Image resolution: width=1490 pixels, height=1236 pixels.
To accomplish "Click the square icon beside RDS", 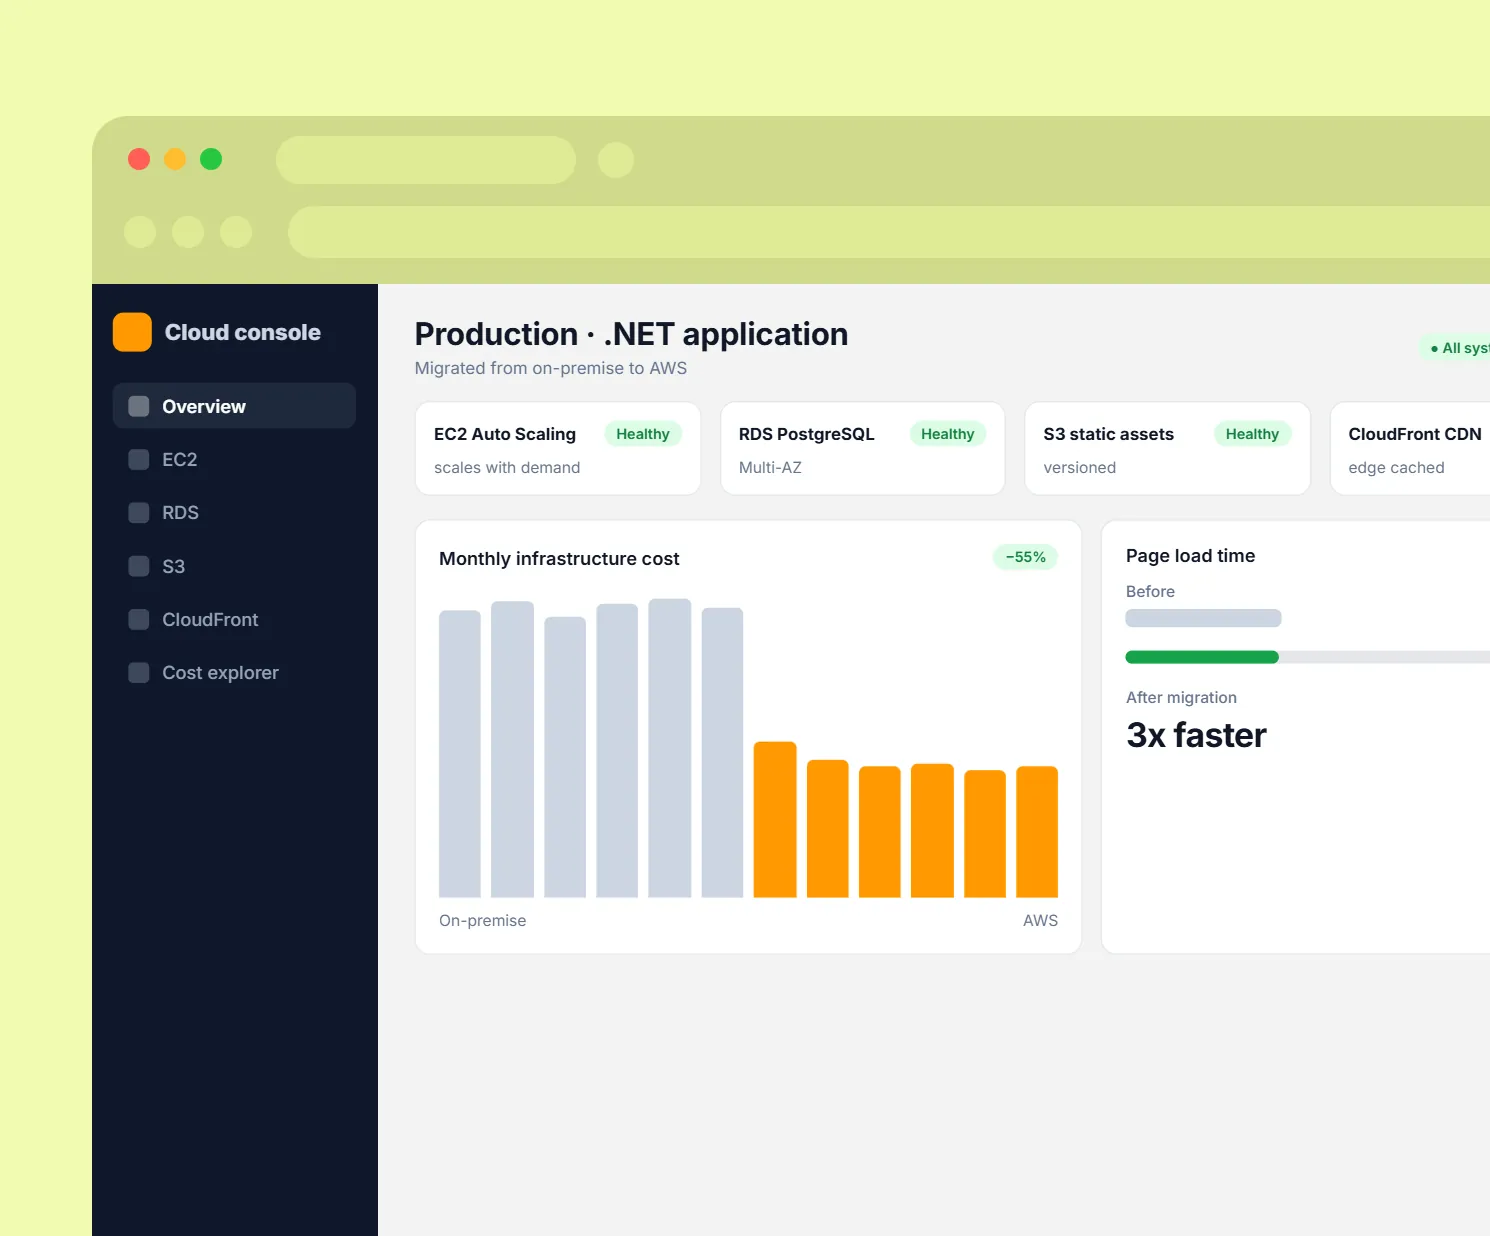I will (x=139, y=513).
